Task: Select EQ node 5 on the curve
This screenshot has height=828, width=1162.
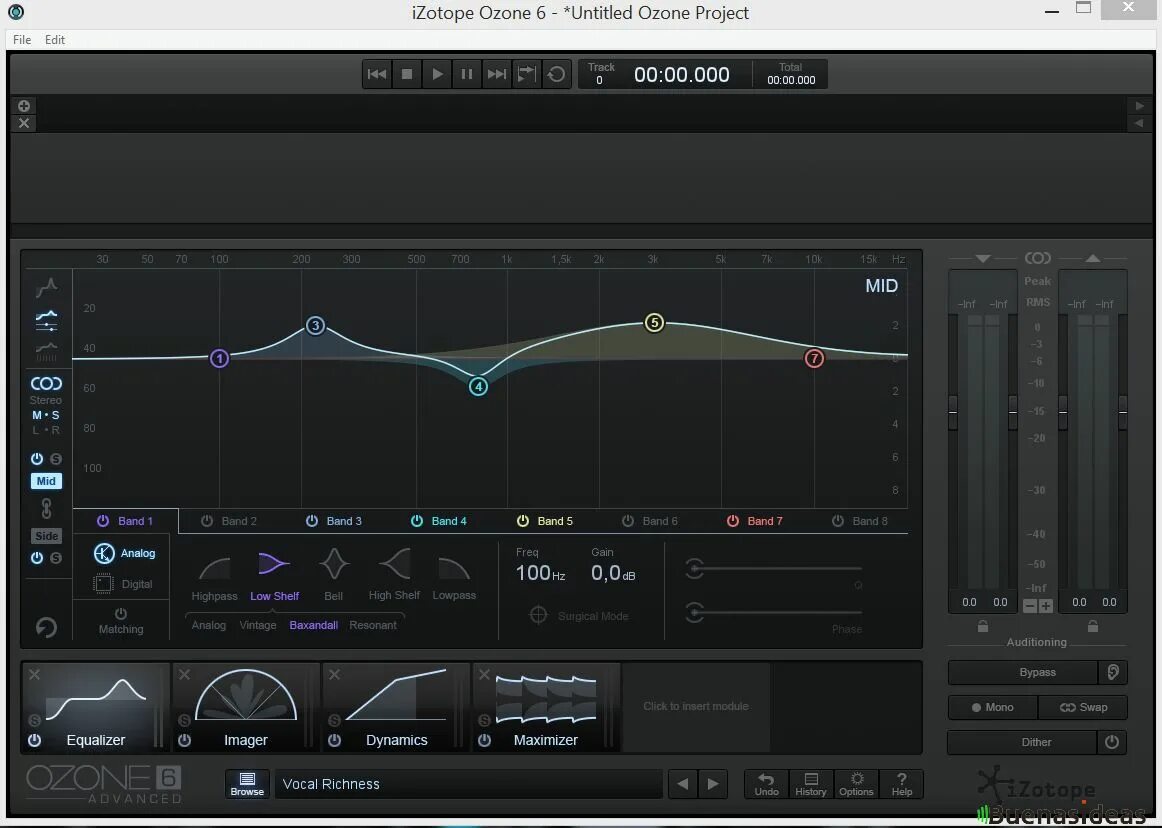Action: point(654,322)
